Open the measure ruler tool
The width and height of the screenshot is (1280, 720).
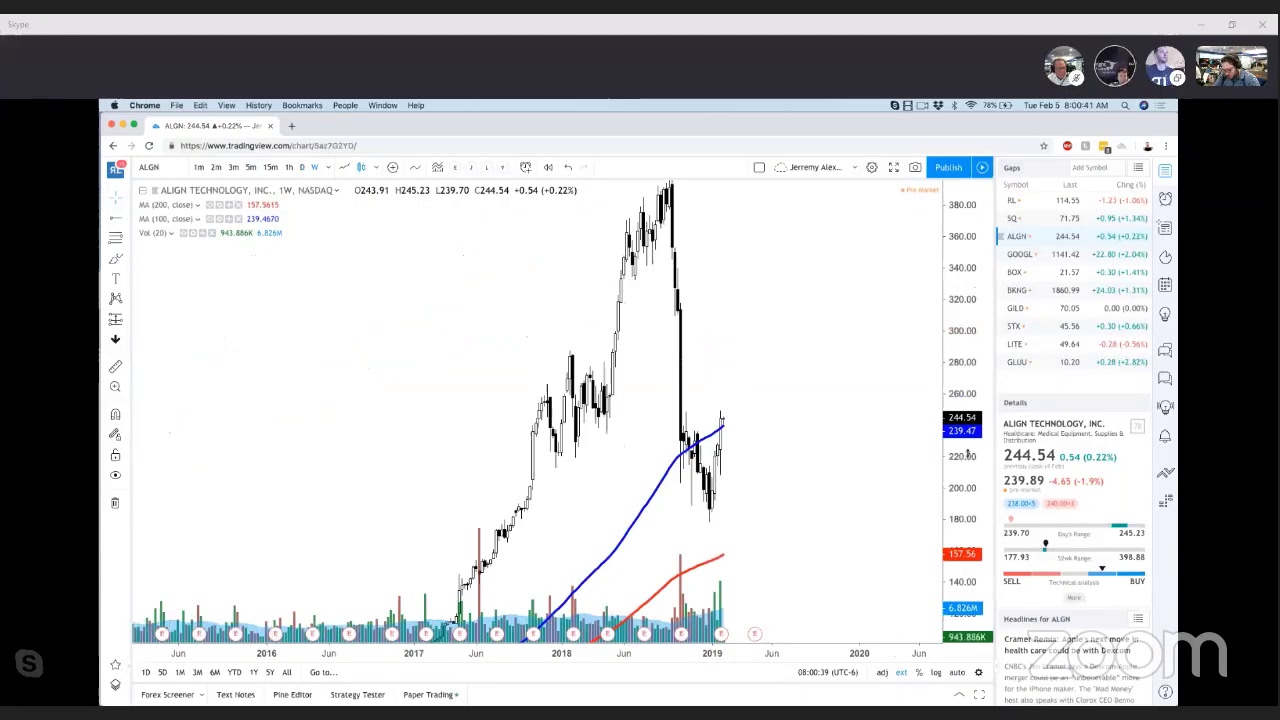click(115, 367)
